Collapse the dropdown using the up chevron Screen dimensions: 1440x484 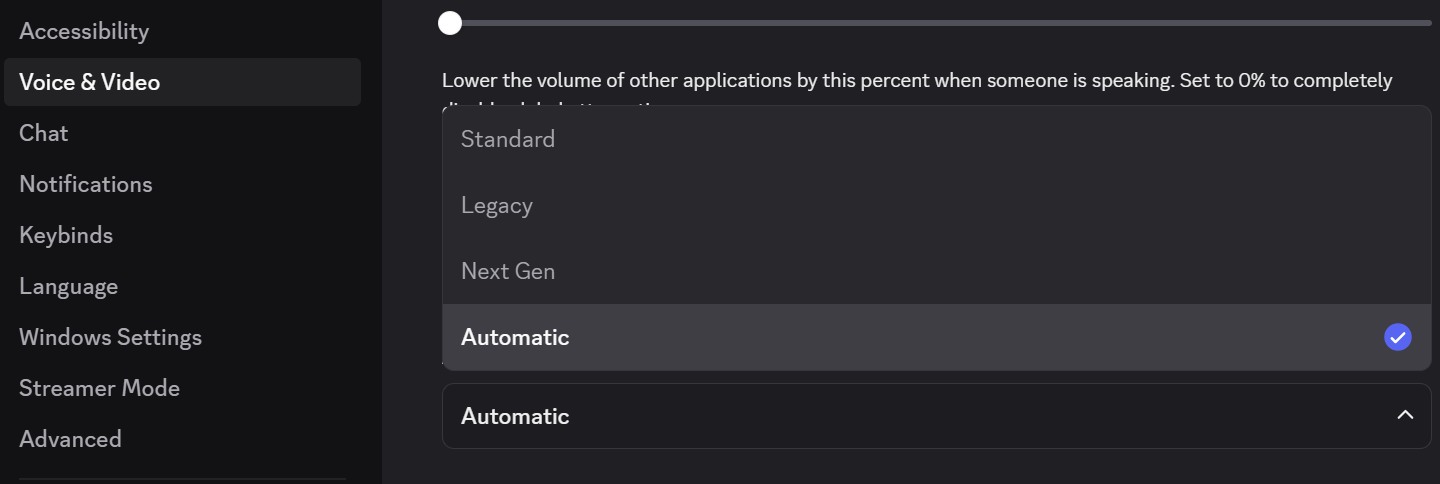coord(1405,415)
